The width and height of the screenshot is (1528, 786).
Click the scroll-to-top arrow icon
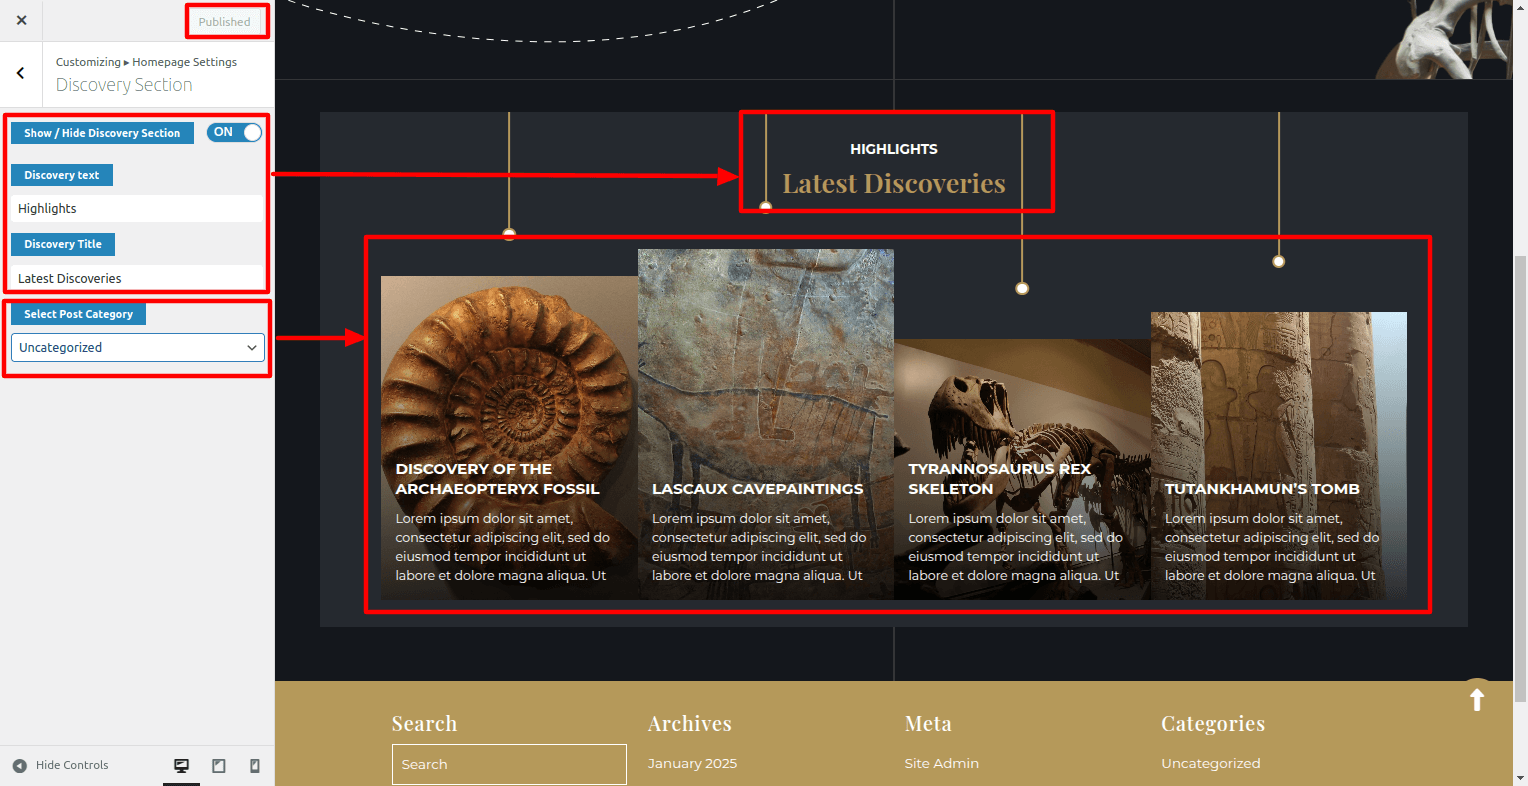coord(1476,699)
